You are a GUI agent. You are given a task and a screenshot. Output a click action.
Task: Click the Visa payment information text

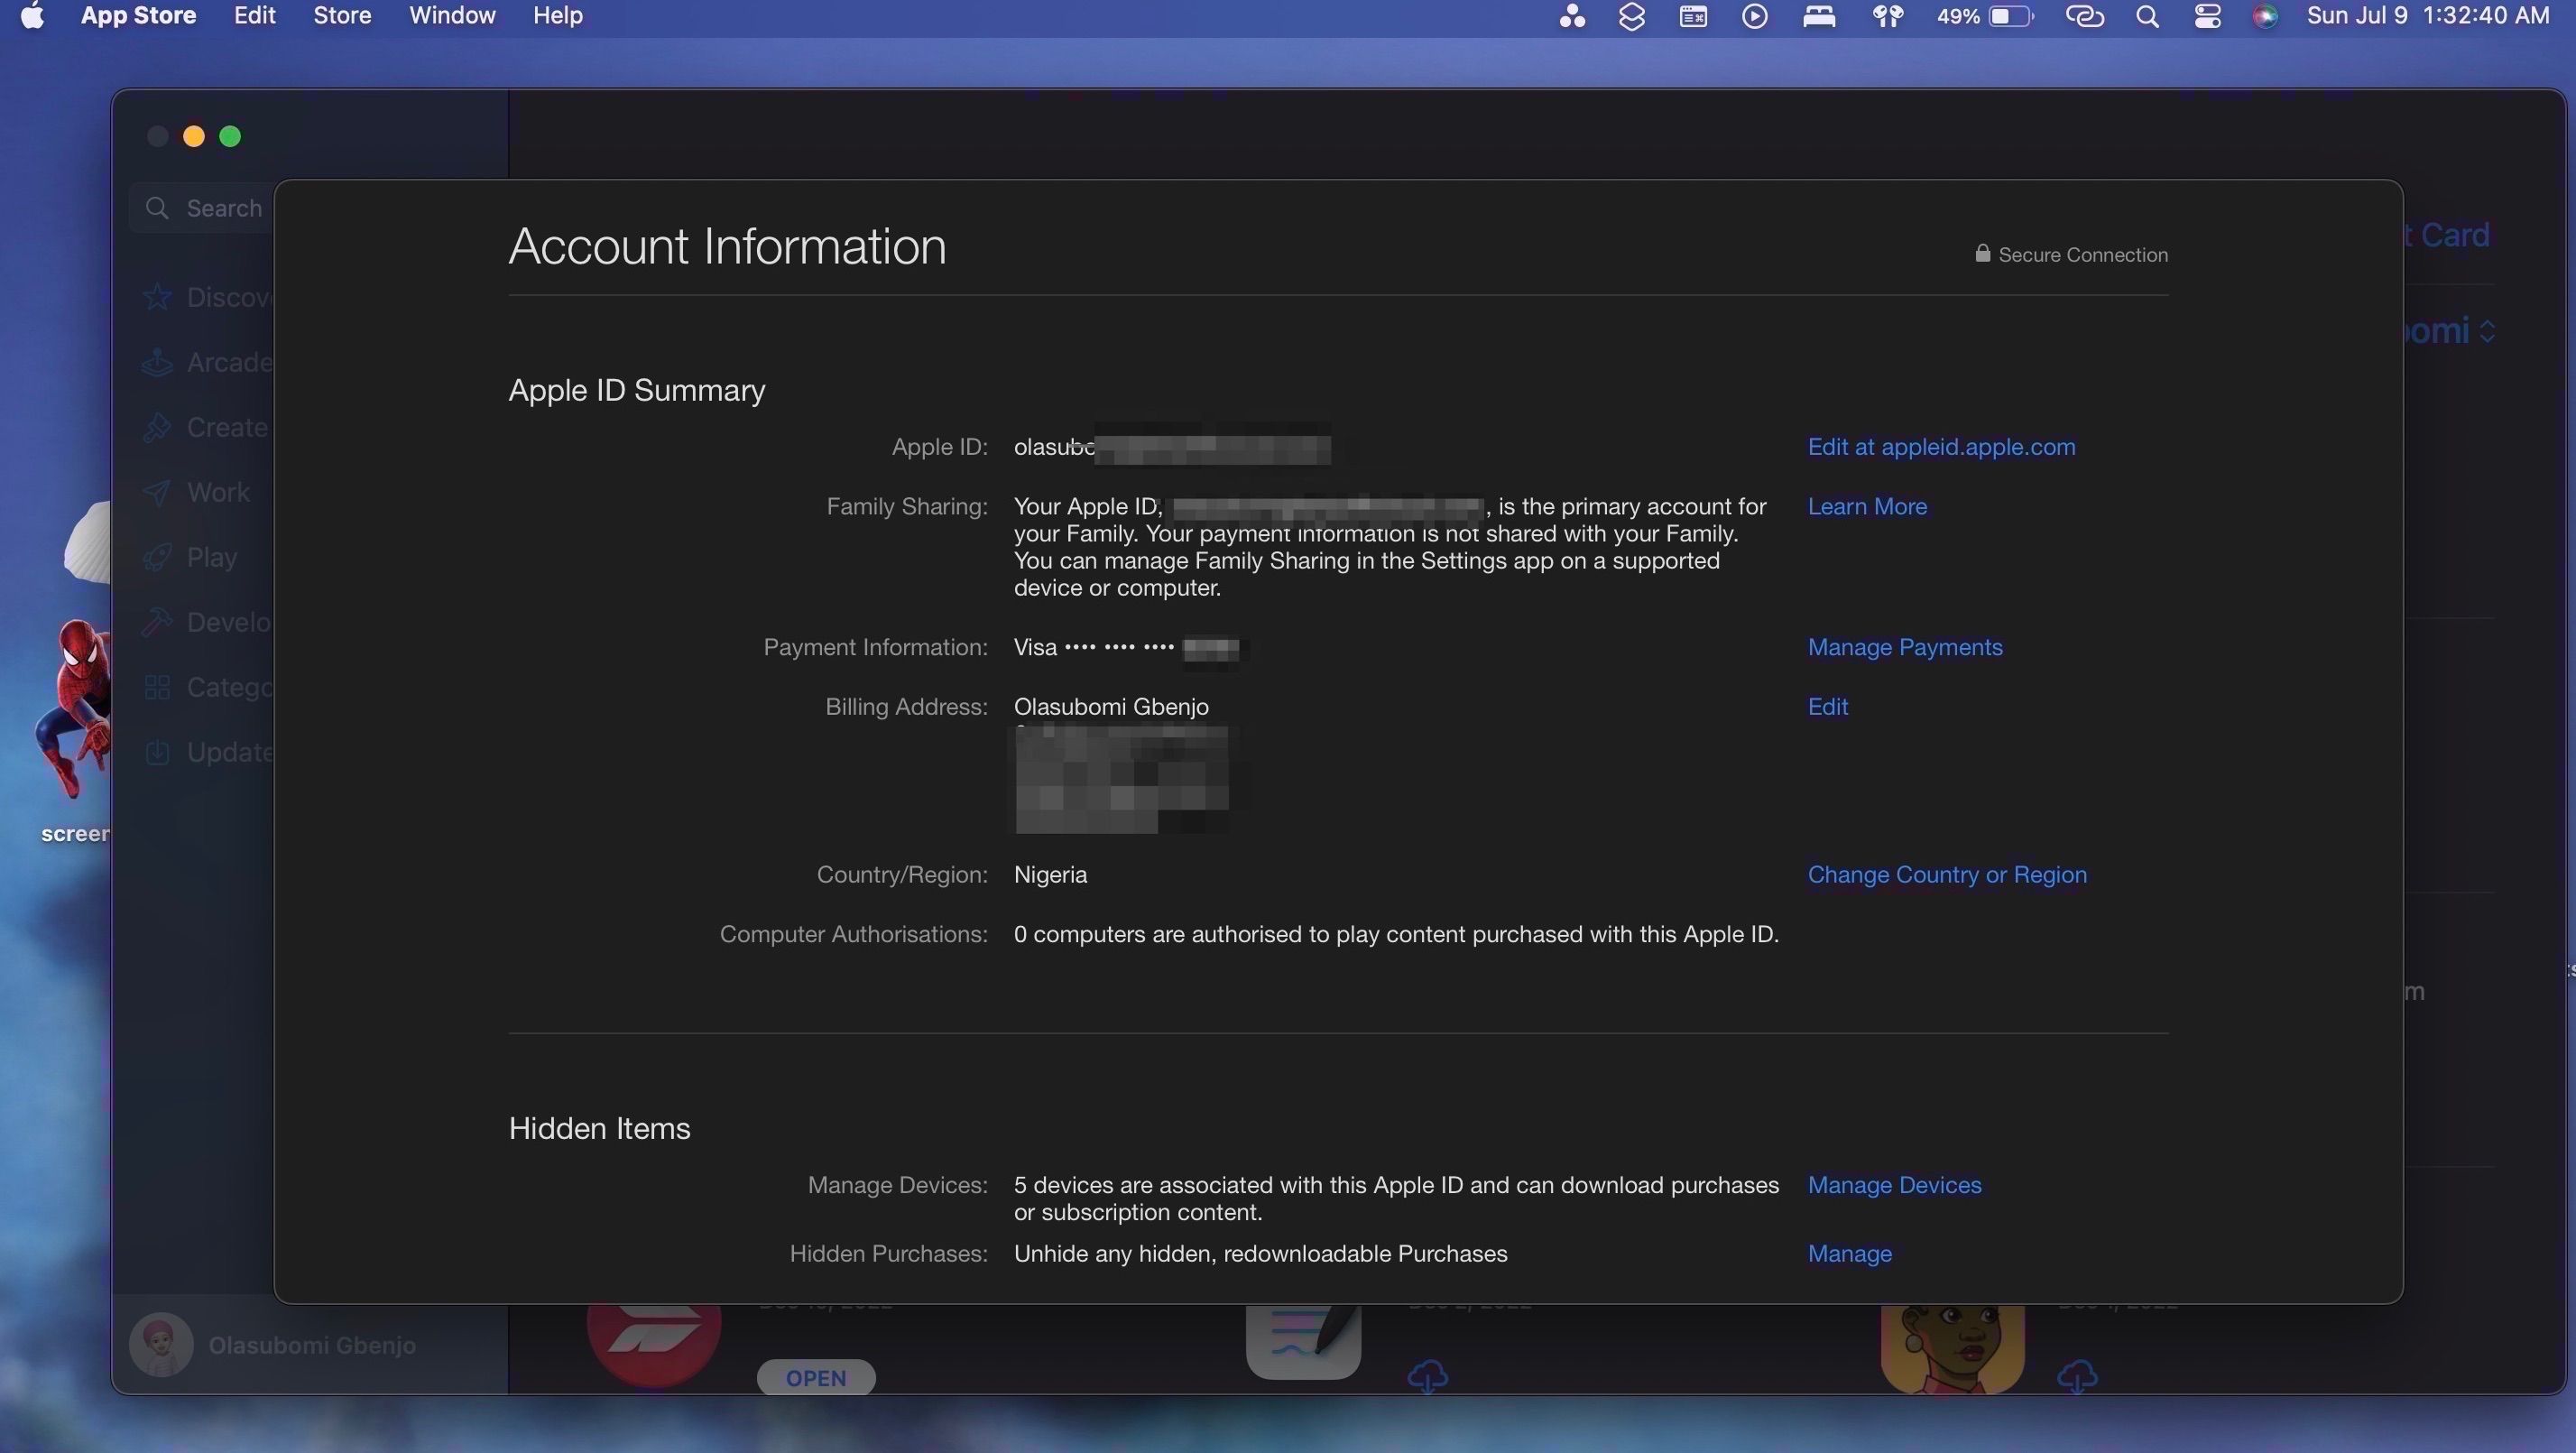tap(1127, 648)
